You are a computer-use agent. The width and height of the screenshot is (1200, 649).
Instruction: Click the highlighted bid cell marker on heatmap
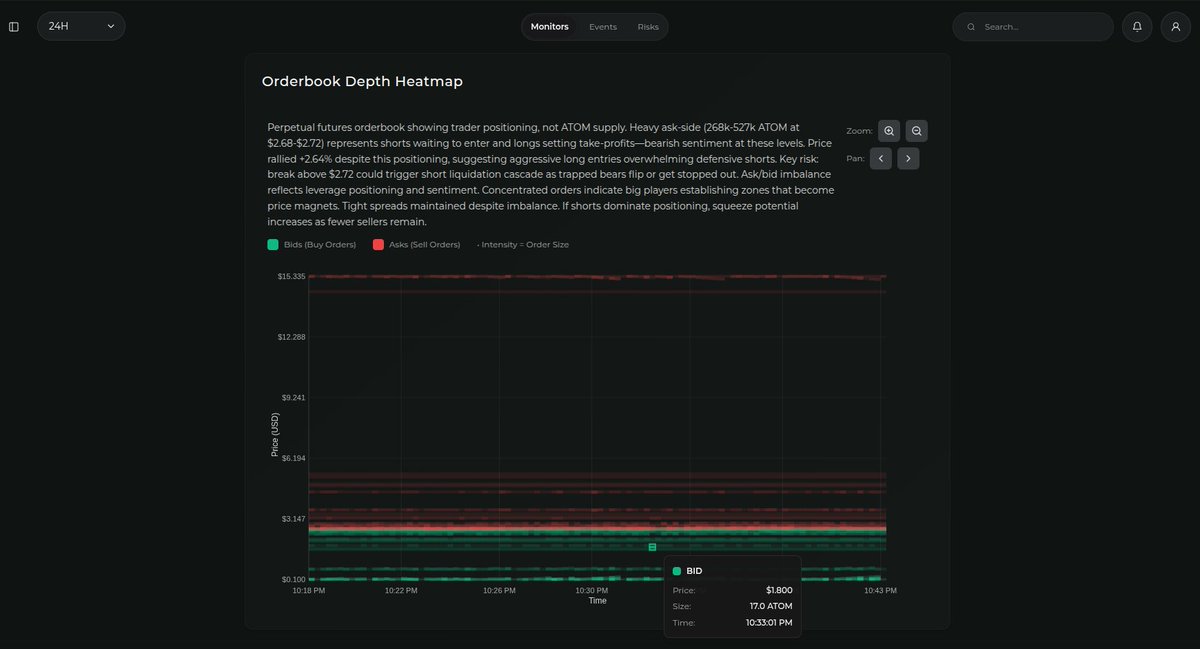click(652, 547)
